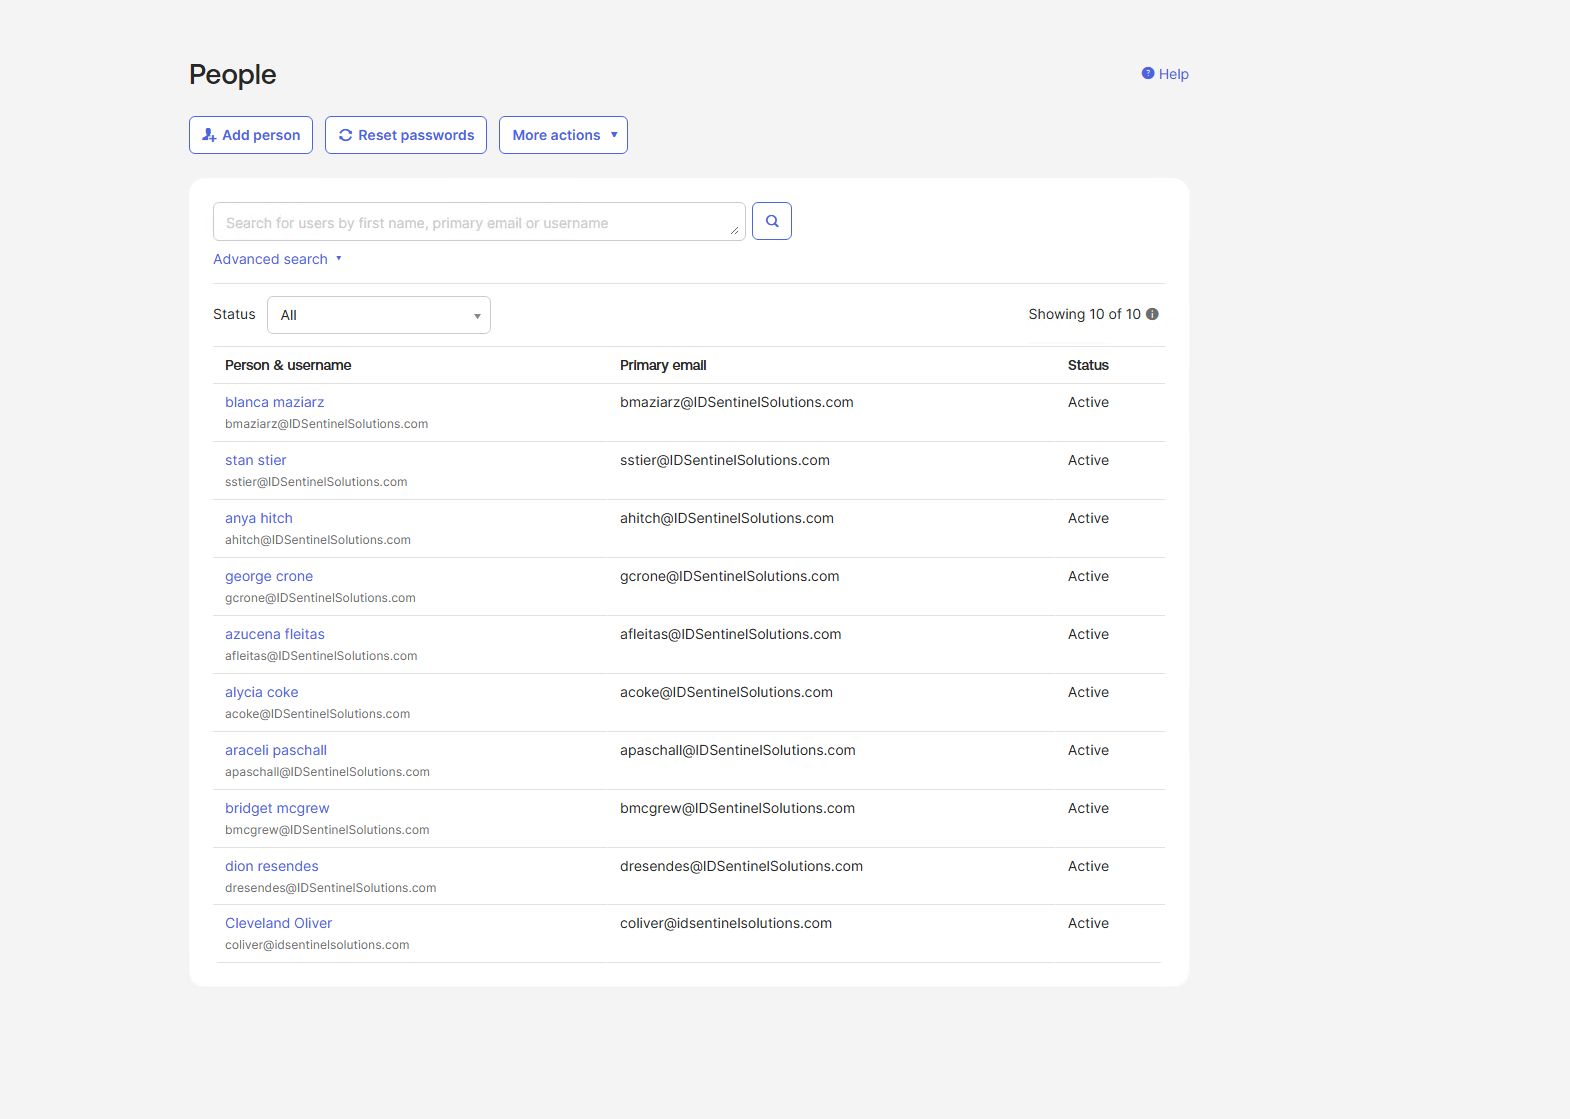Select primary email bmaziarz@IDSentinelSolutions.com
1570x1119 pixels.
pos(736,402)
